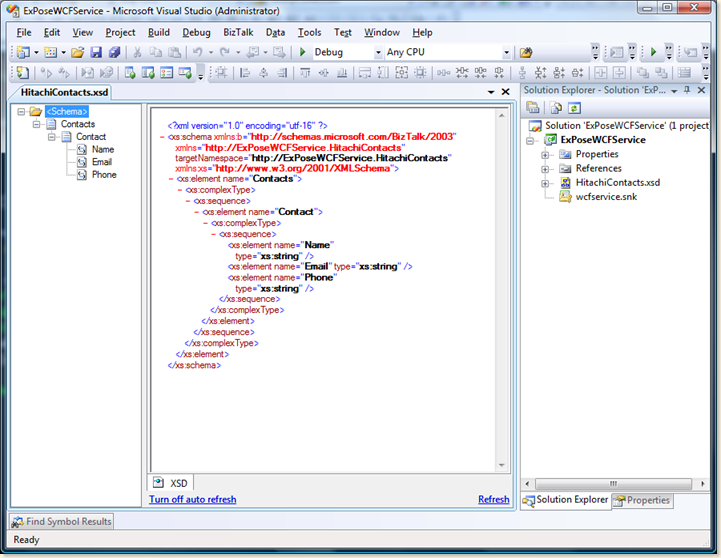Open the Project menu

tap(120, 32)
